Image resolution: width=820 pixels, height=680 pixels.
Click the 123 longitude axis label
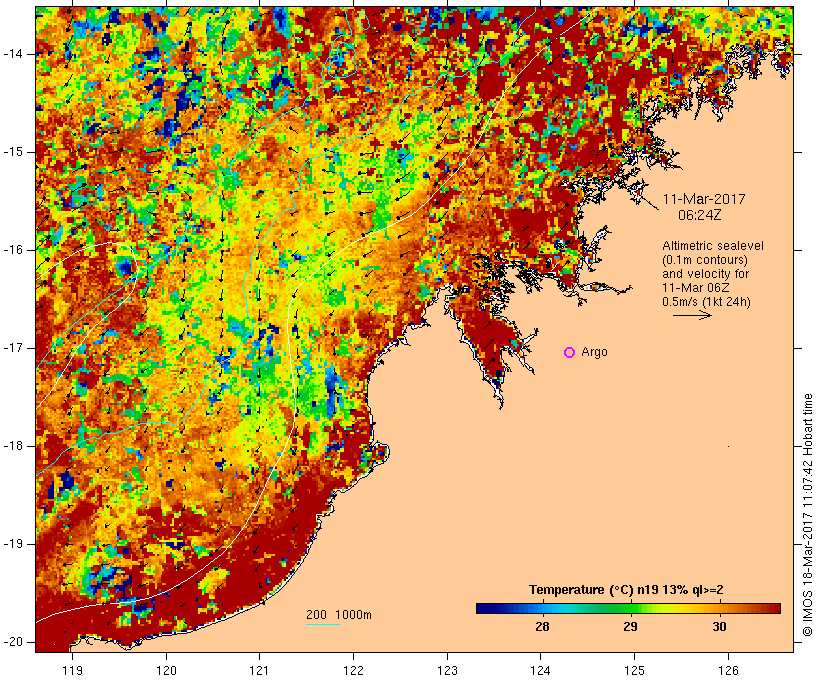point(447,670)
